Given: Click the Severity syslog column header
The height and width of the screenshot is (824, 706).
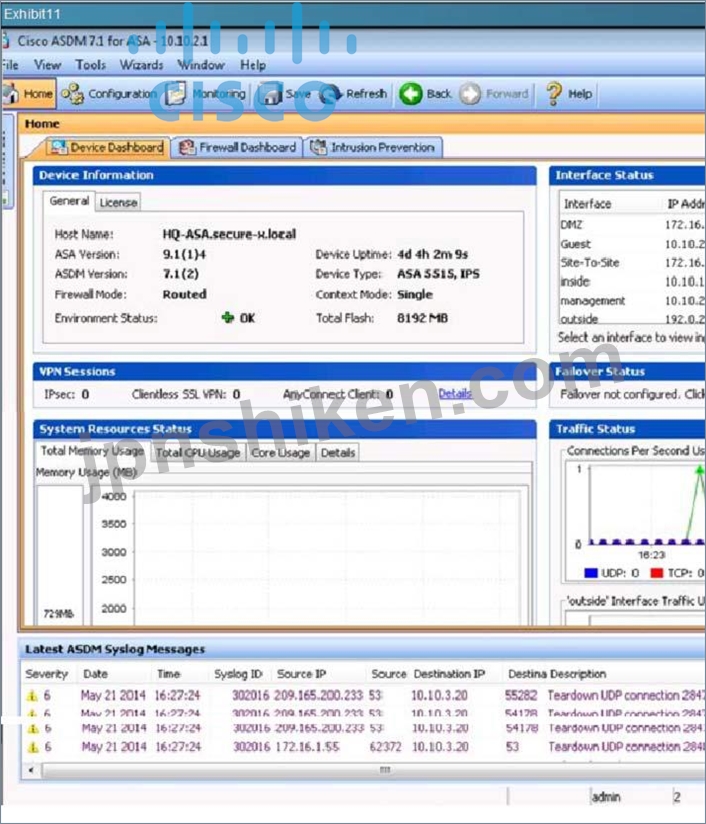Looking at the screenshot, I should [x=47, y=674].
